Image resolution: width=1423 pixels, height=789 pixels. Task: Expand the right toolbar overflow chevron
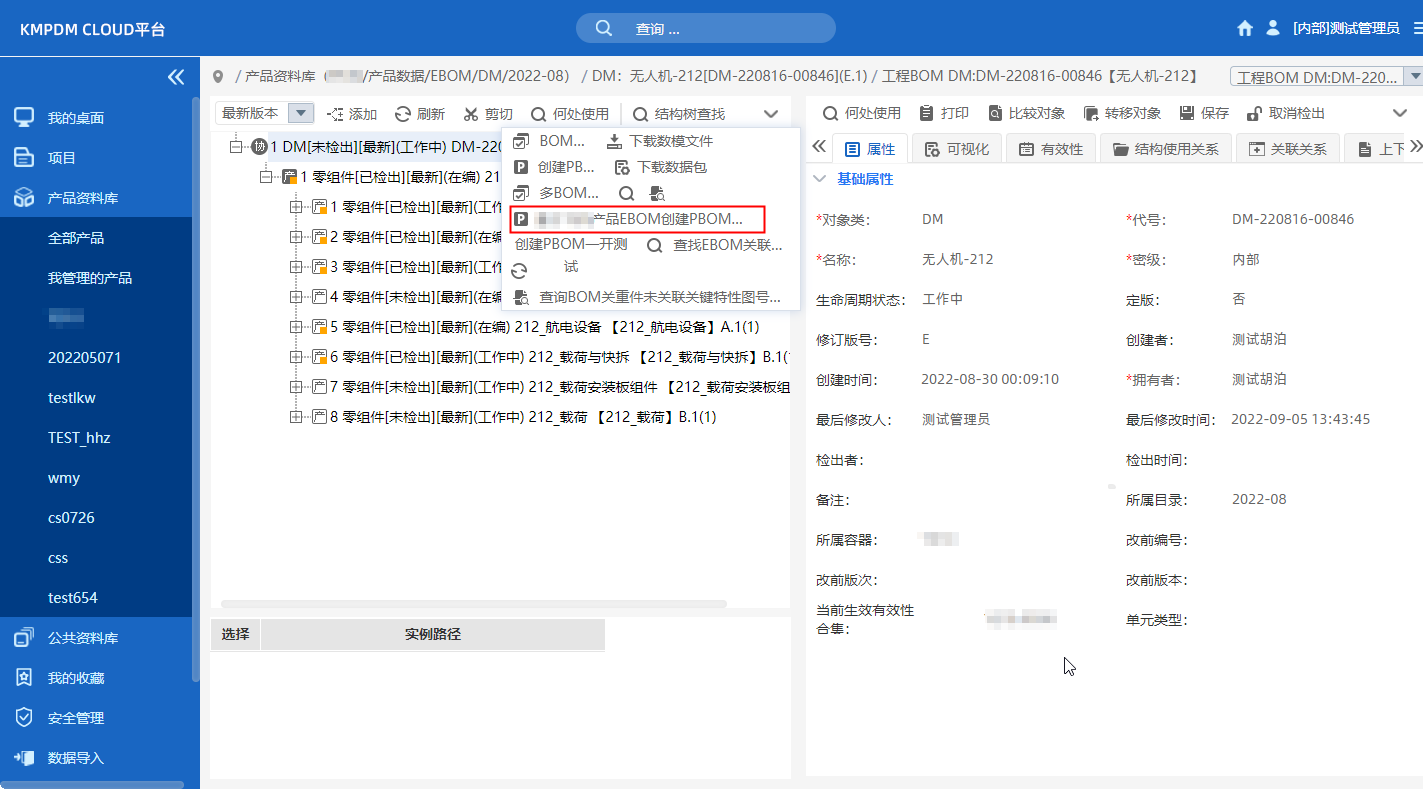tap(1399, 113)
